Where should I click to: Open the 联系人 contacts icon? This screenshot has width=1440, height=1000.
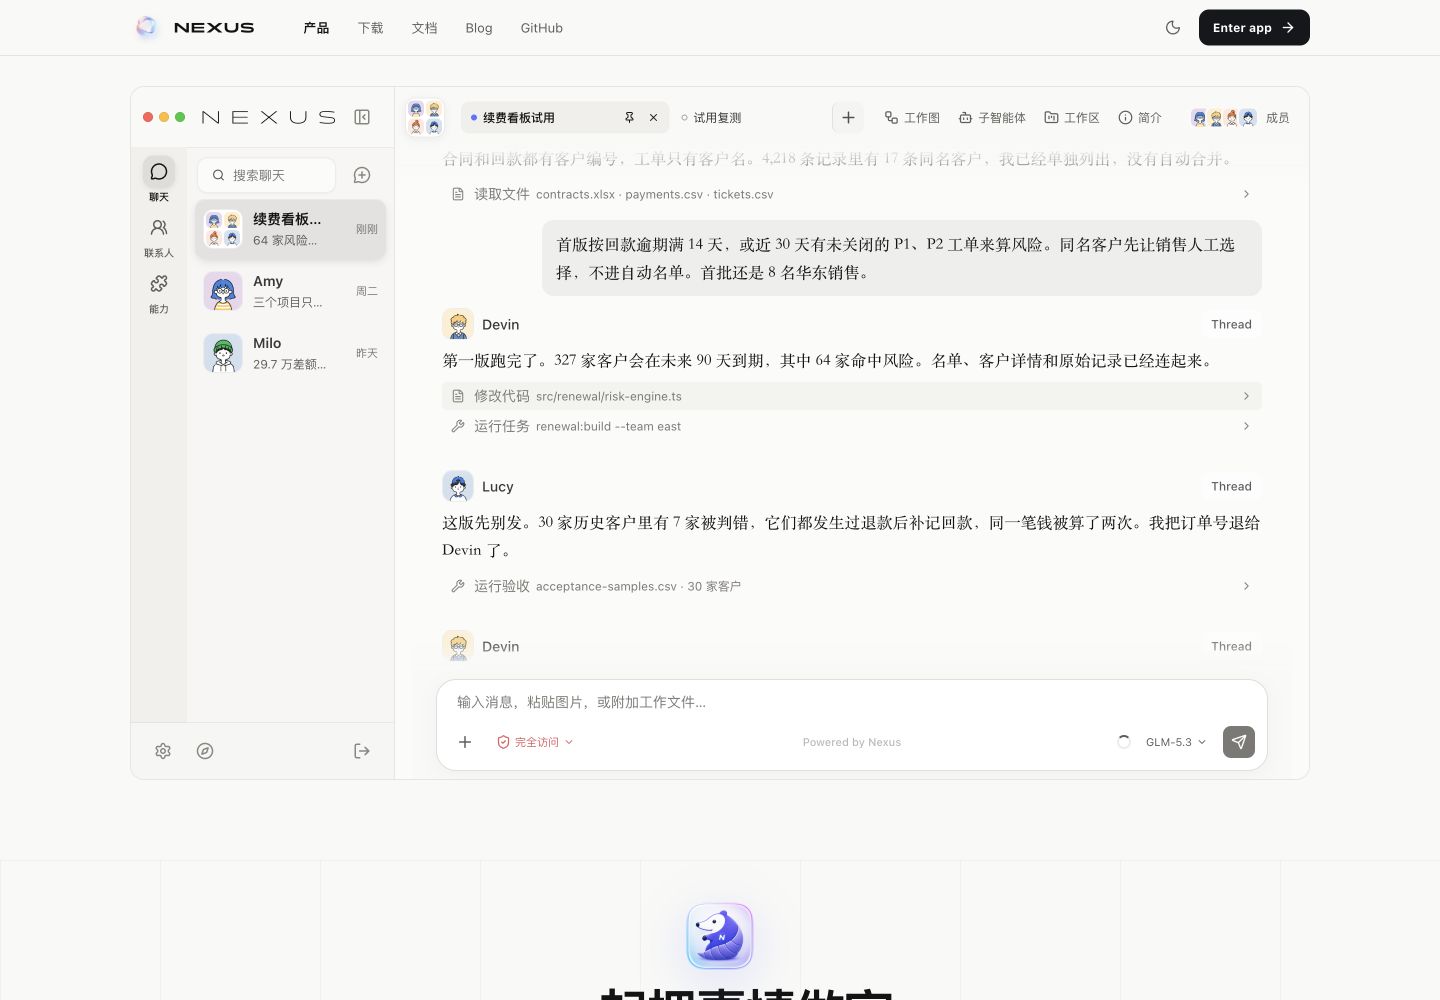159,237
